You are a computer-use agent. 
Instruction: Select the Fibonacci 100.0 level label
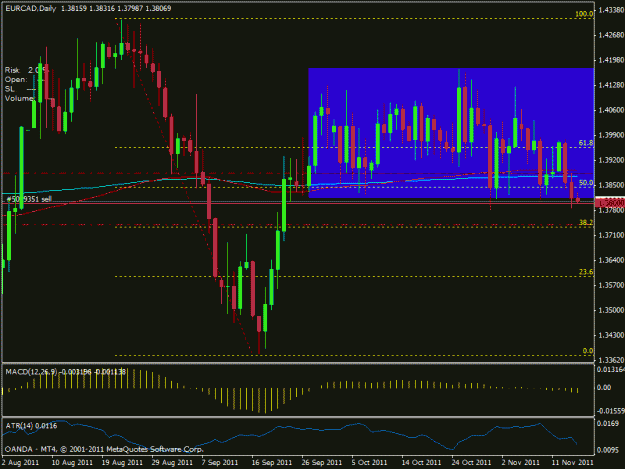click(584, 14)
